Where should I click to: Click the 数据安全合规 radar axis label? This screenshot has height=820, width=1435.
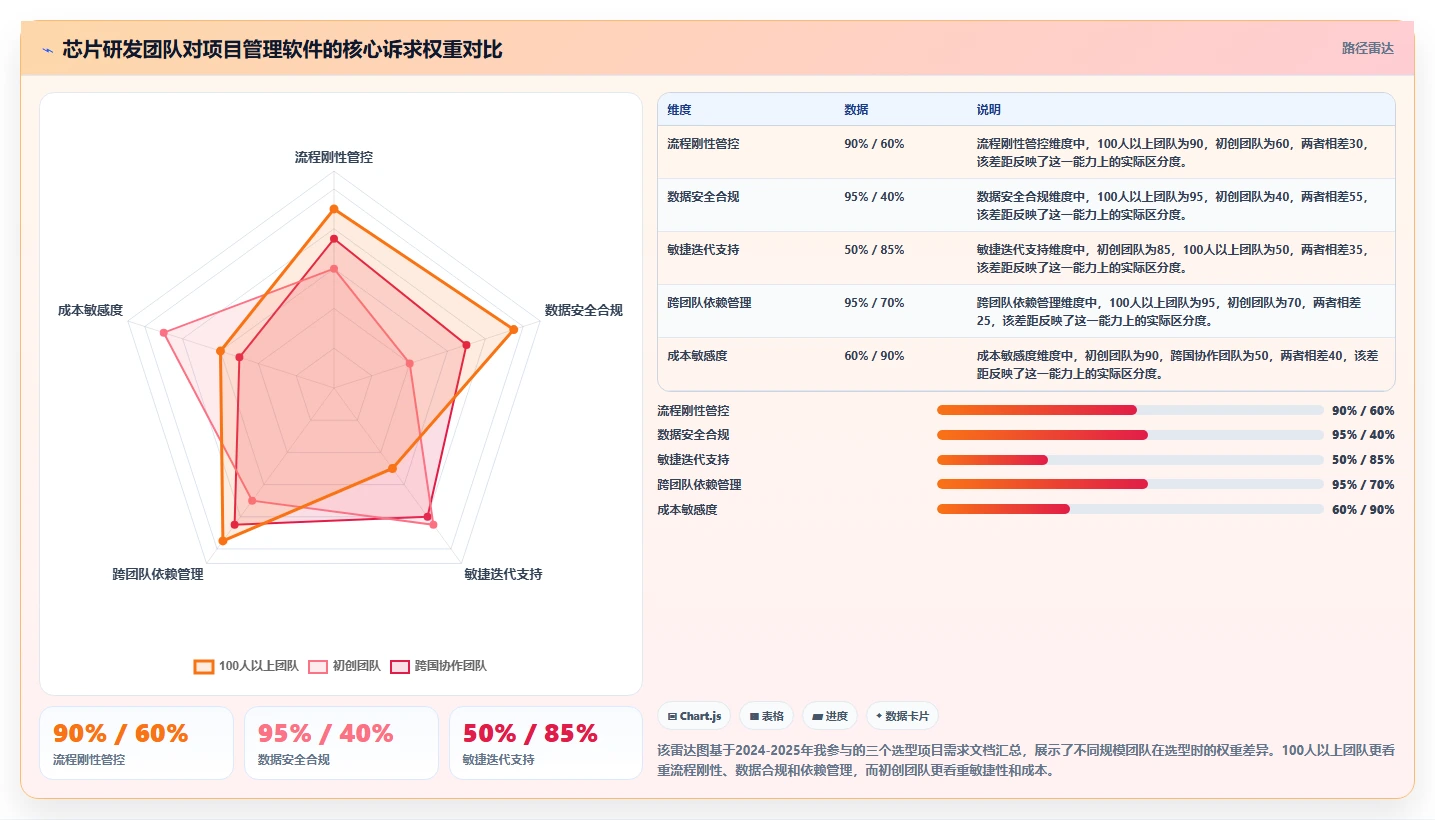[x=584, y=311]
